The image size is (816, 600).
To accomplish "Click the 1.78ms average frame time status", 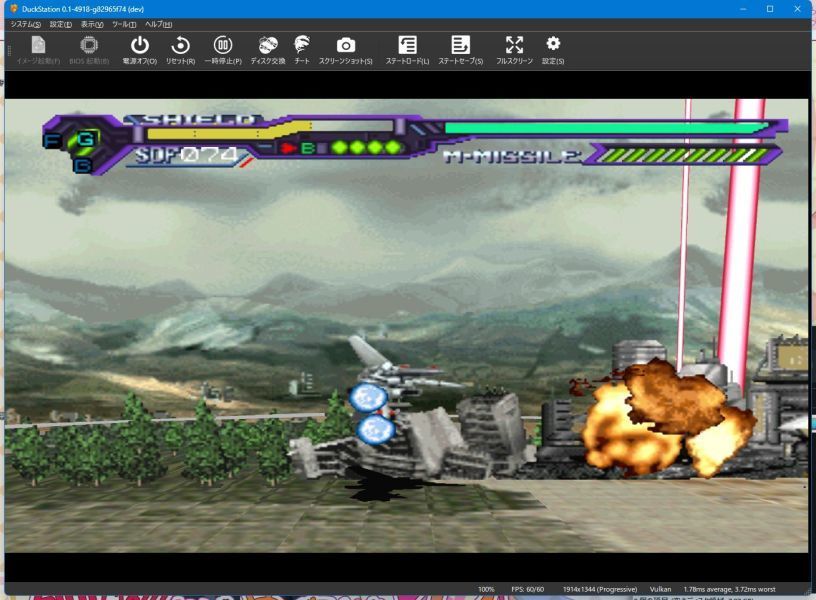I will pyautogui.click(x=729, y=589).
